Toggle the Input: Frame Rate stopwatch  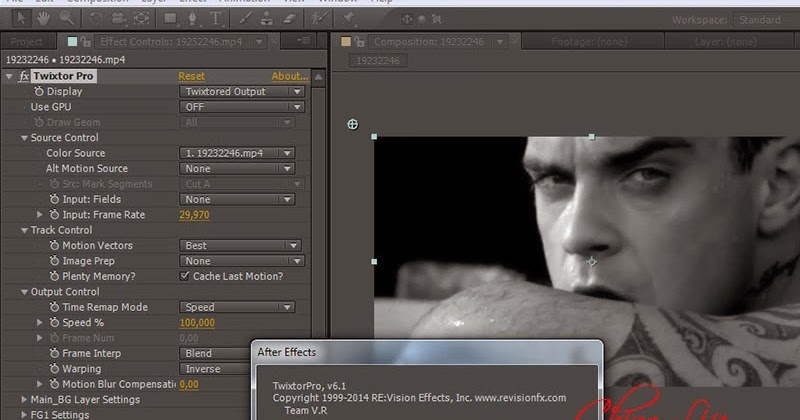tap(55, 214)
